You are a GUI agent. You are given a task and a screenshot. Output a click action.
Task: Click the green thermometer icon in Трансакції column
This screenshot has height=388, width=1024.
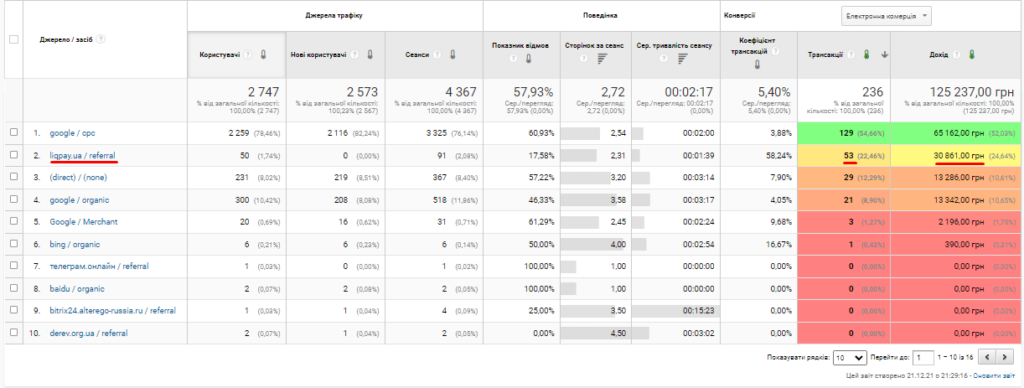click(x=867, y=55)
